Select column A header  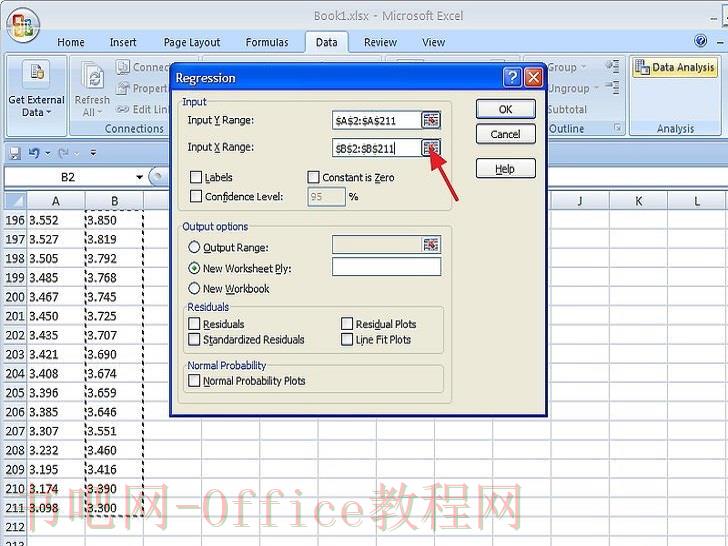pyautogui.click(x=56, y=201)
